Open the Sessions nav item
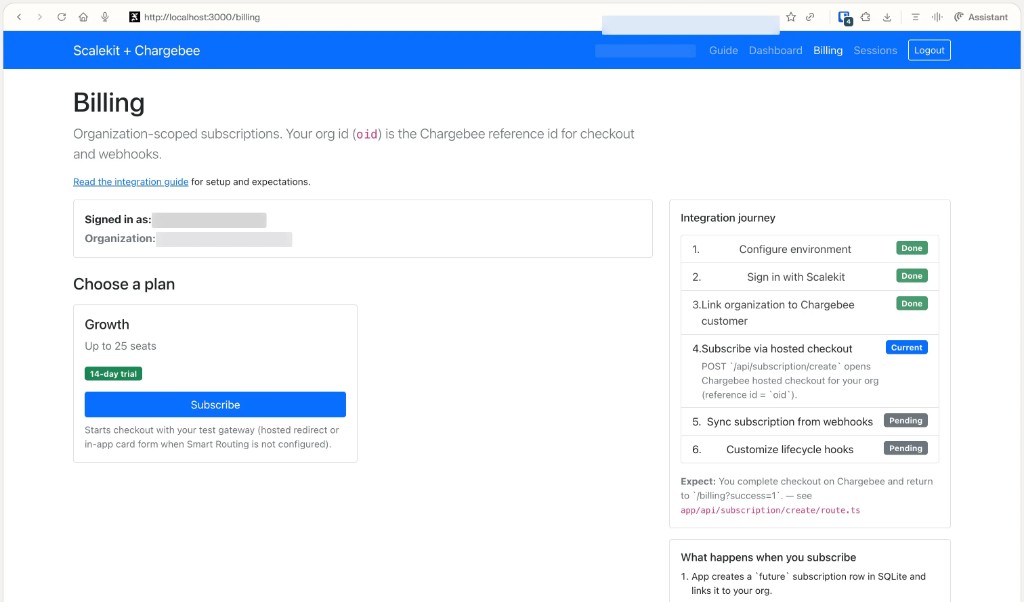The image size is (1024, 602). pos(875,50)
